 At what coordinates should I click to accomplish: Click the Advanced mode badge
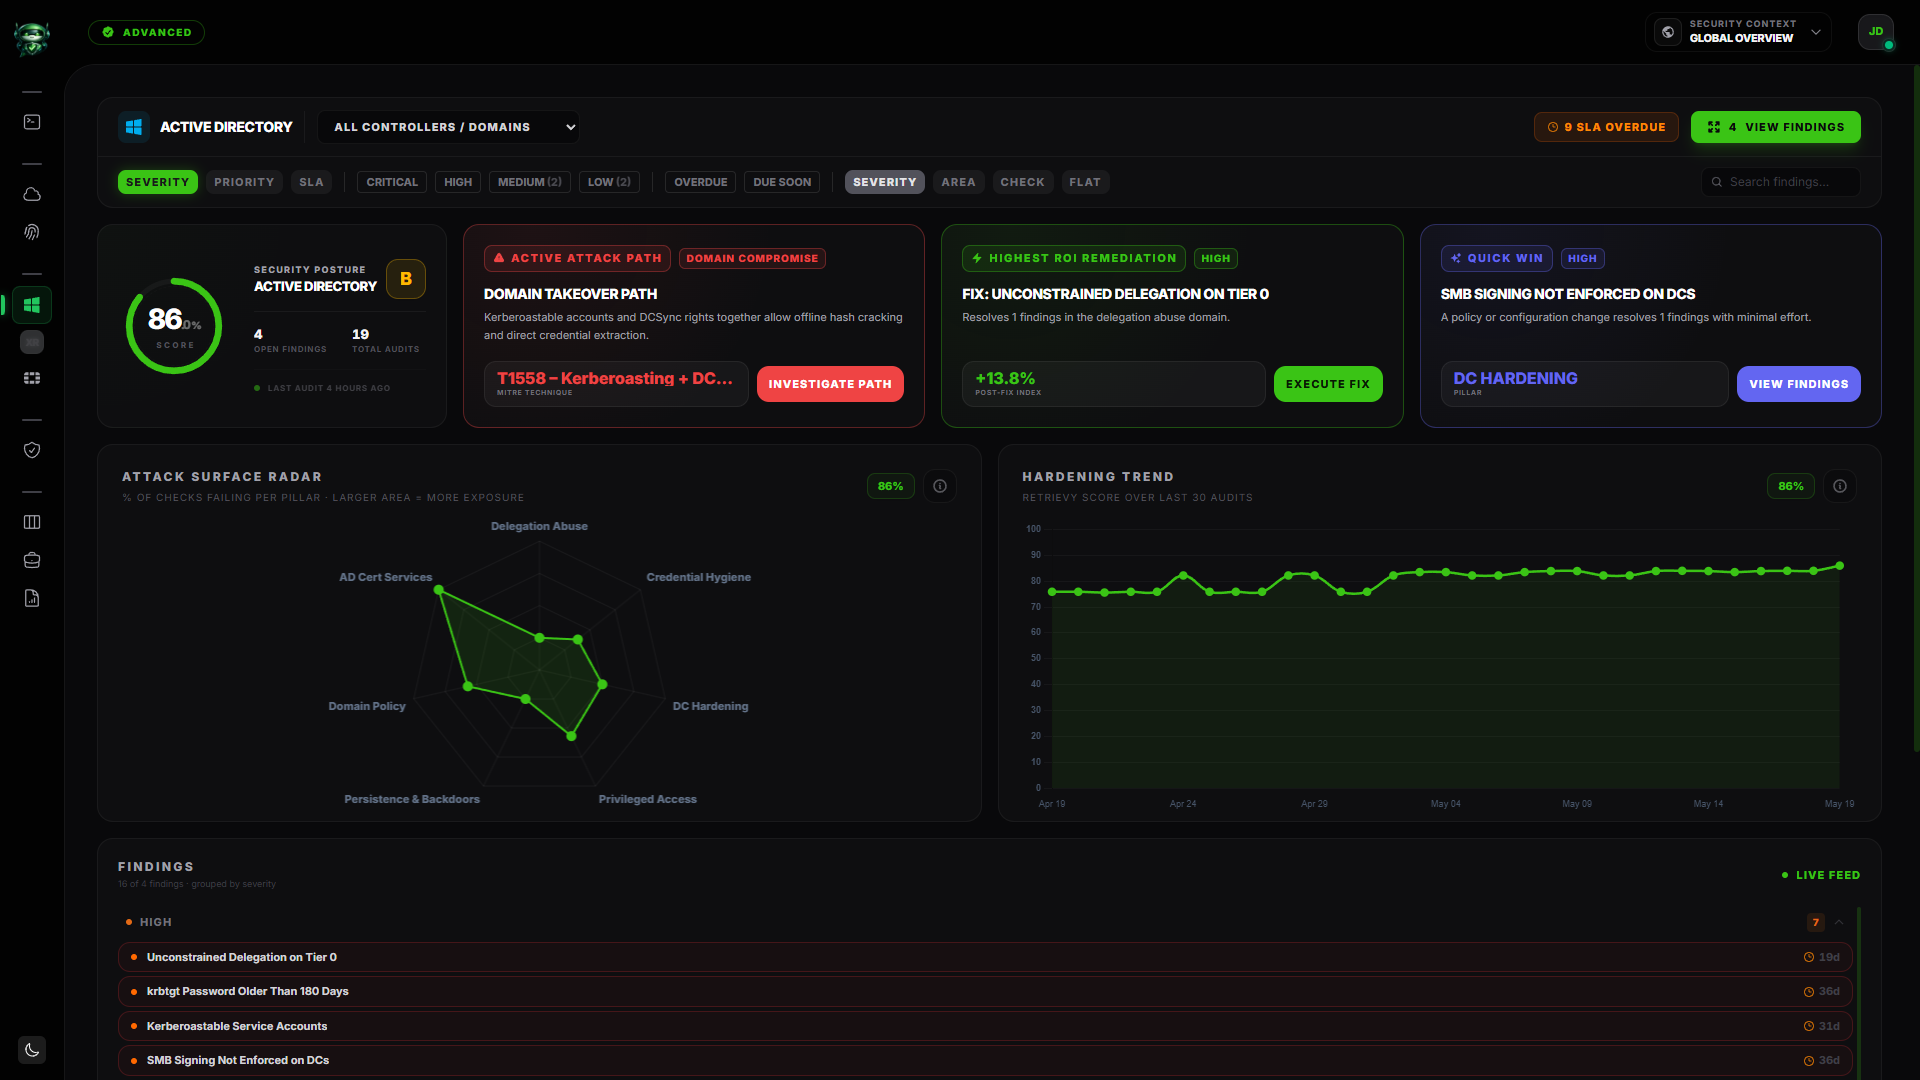146,32
